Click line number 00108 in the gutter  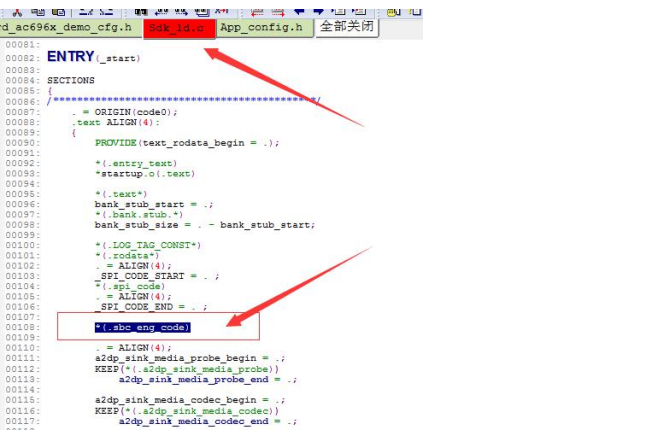click(22, 327)
